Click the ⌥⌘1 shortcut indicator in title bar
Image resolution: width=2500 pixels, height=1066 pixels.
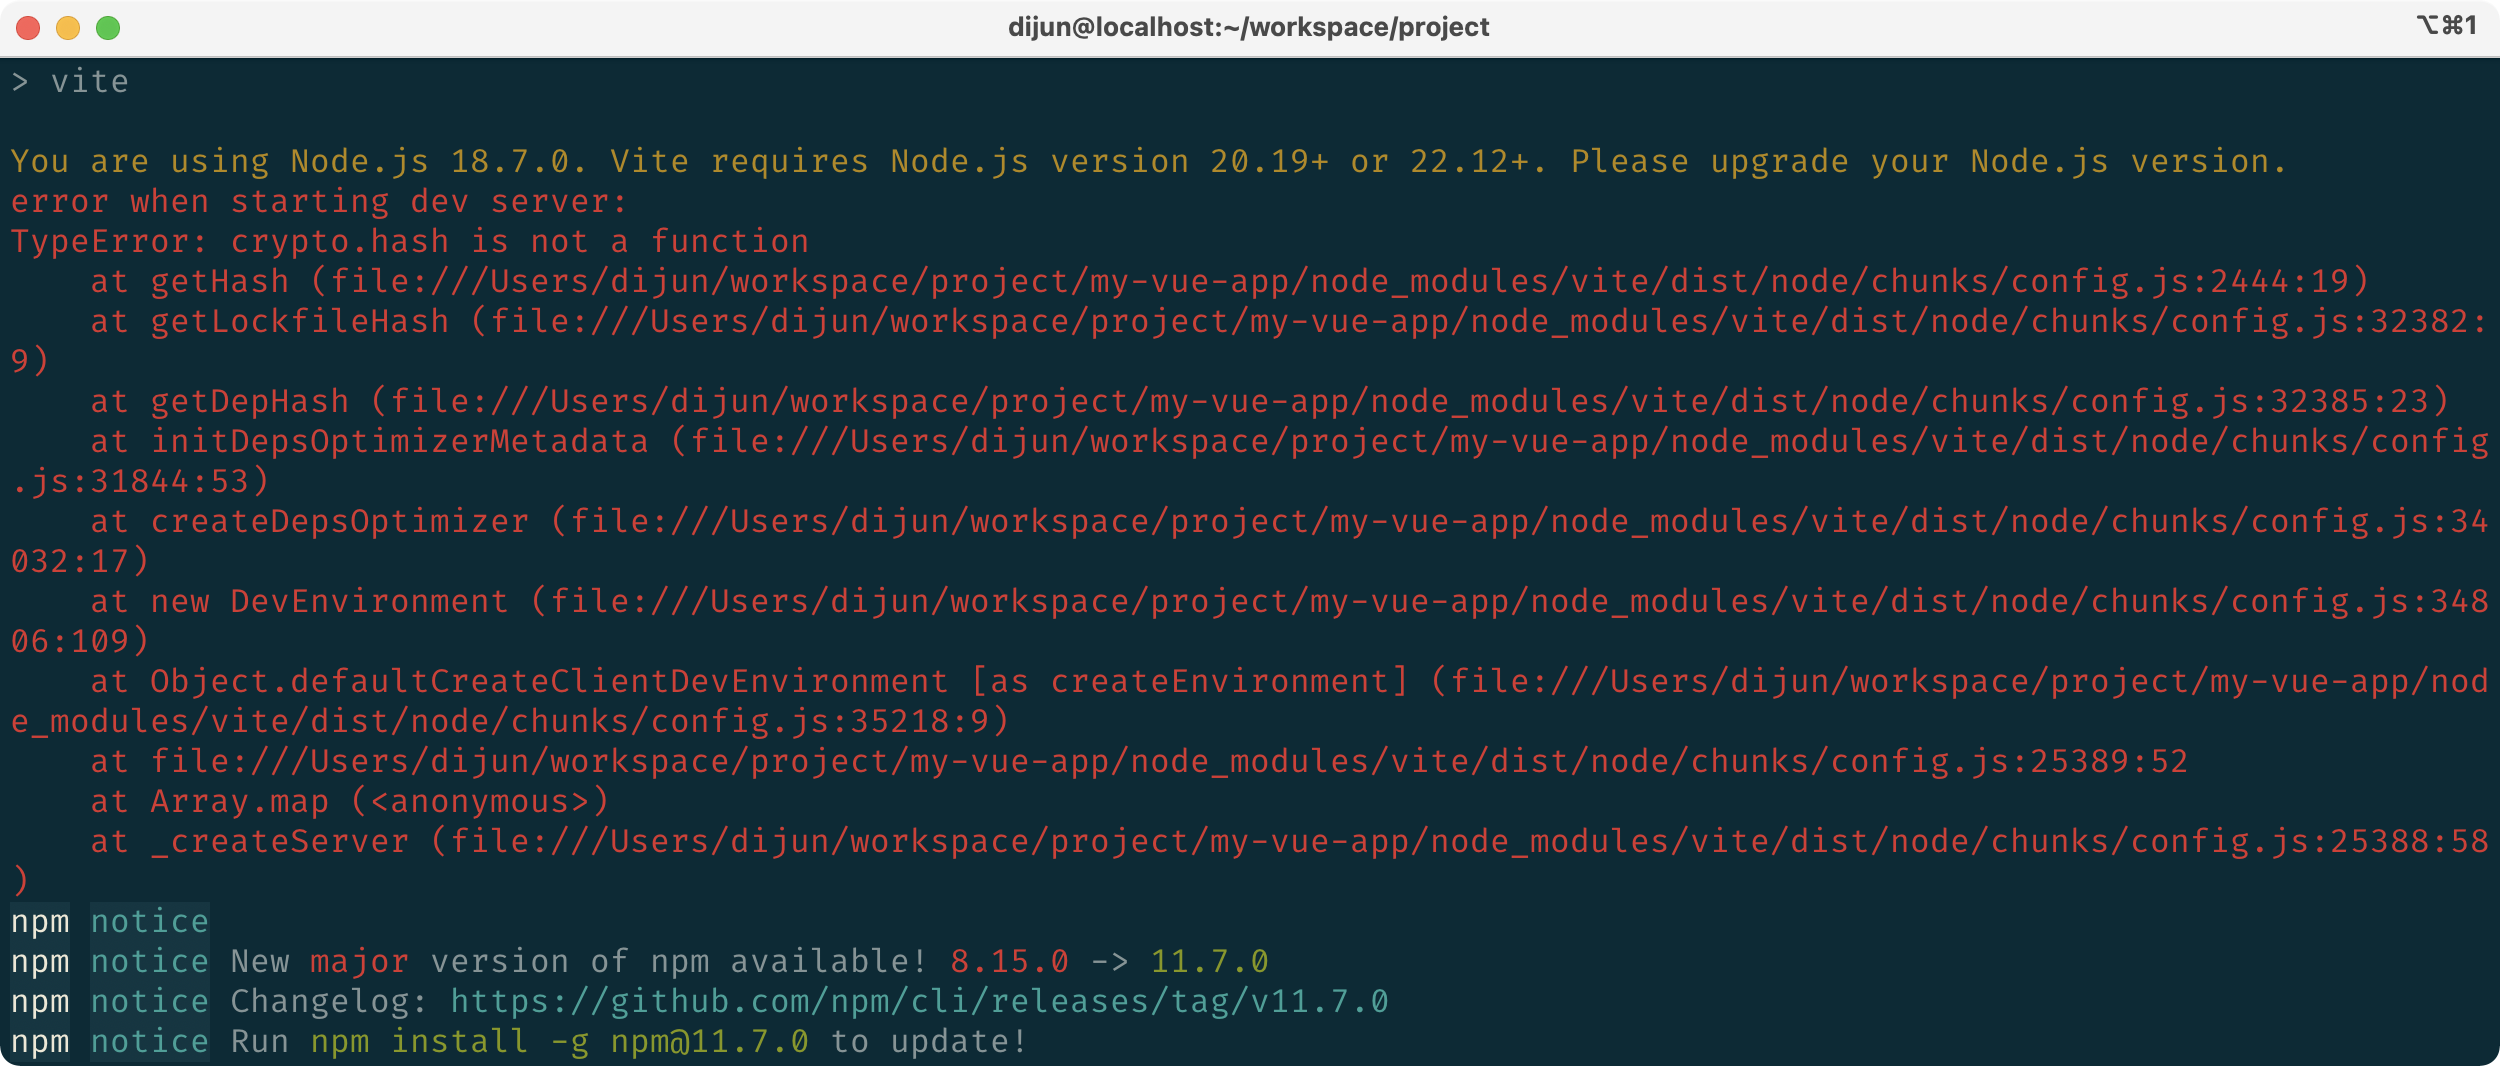[2447, 25]
